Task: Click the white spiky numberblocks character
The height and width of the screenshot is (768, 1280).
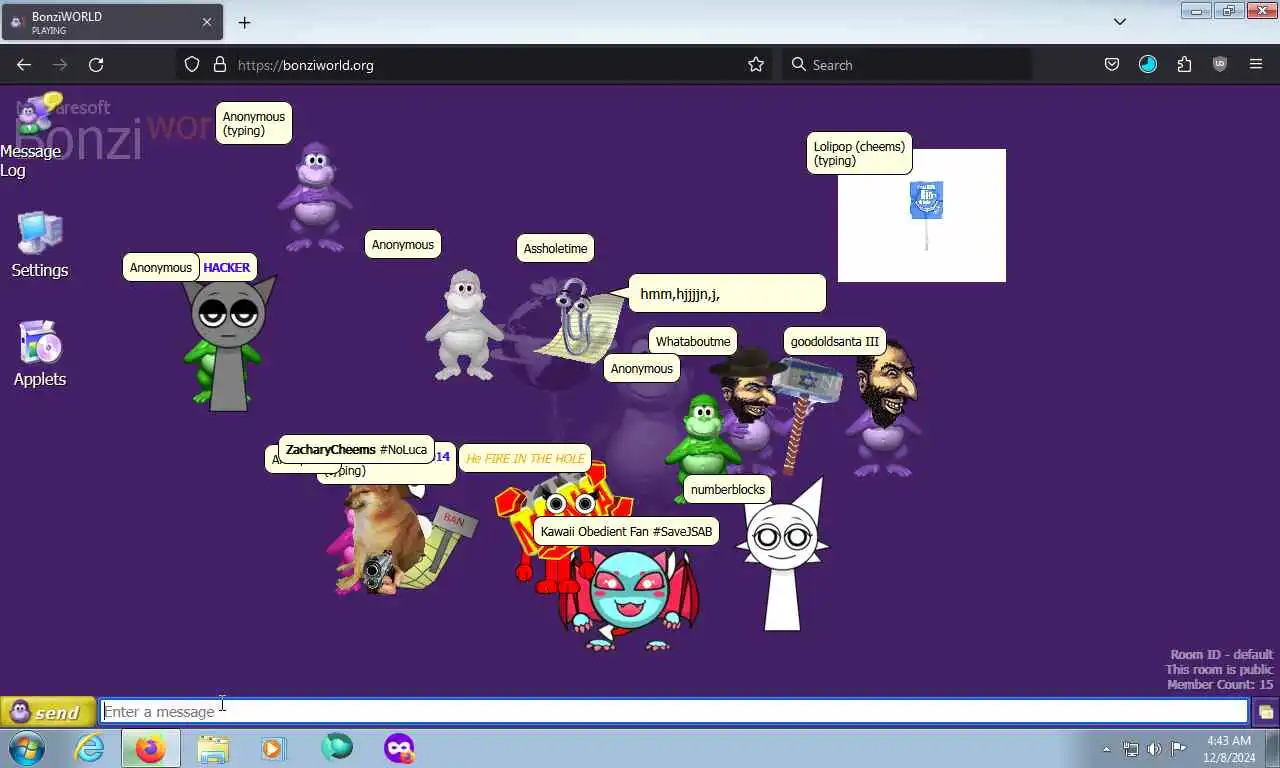Action: pyautogui.click(x=782, y=555)
